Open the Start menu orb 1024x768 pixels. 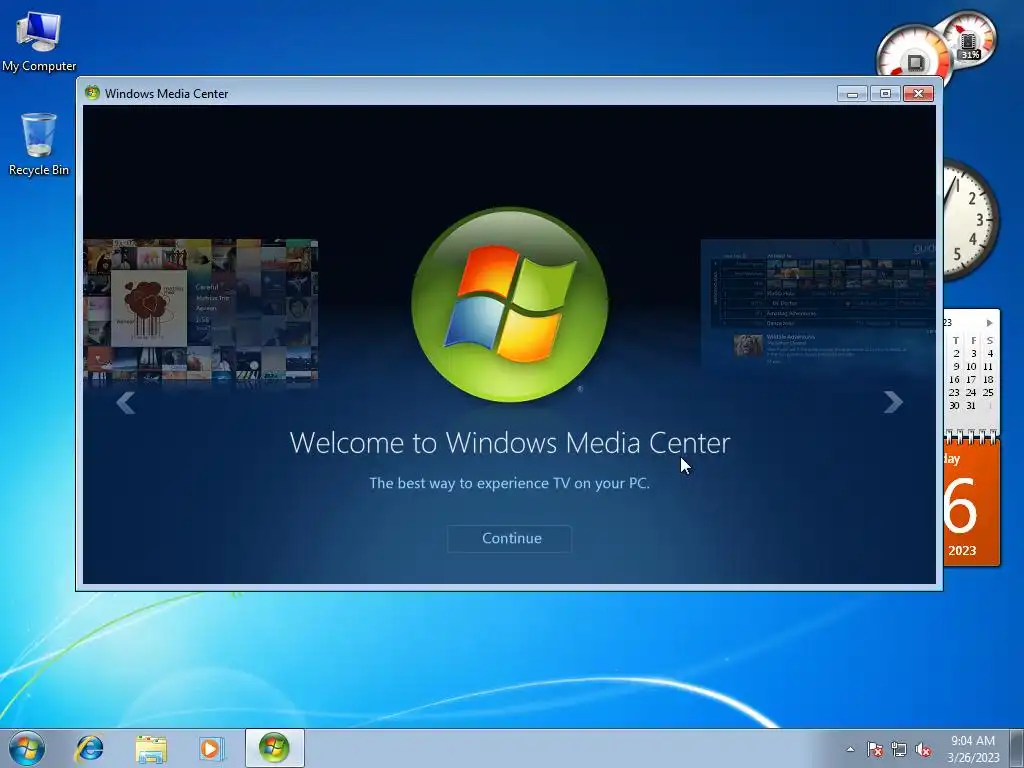[x=27, y=748]
